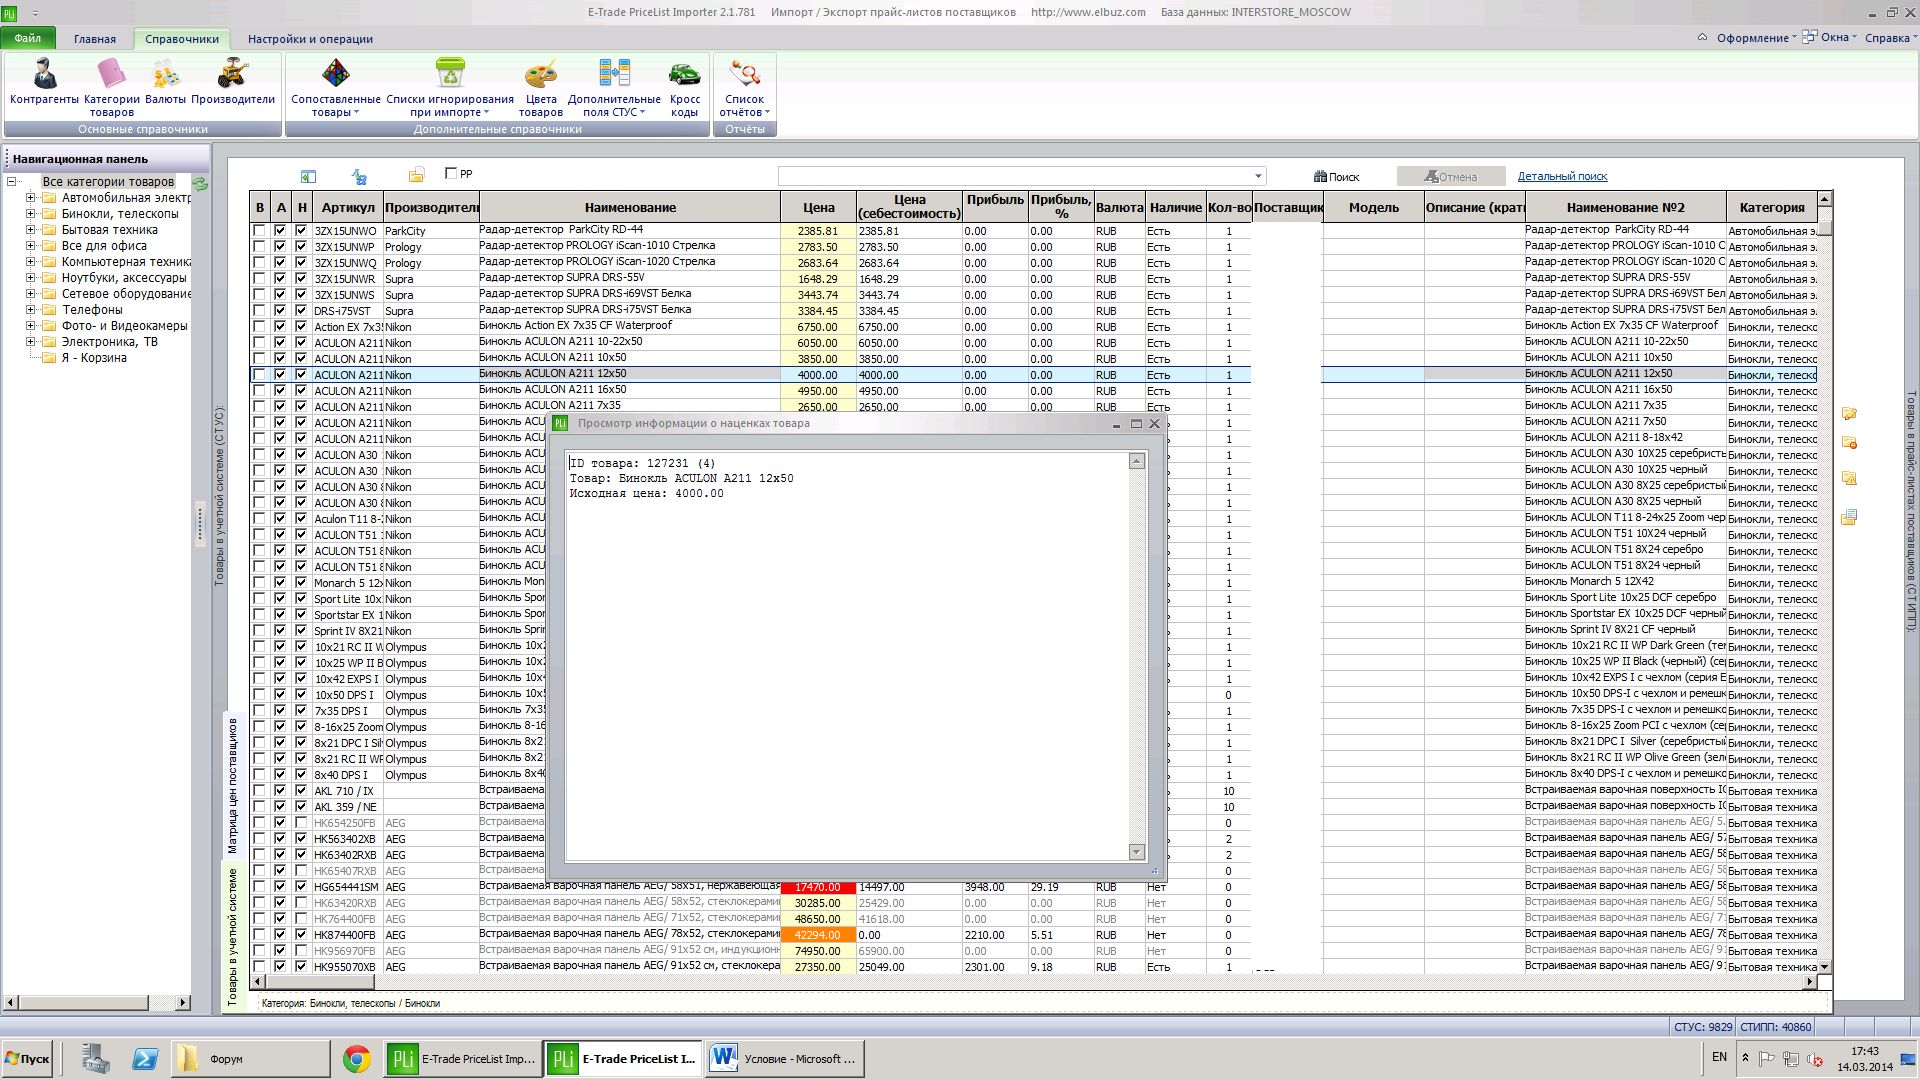Toggle the PP checkbox above the grid
1920x1080 pixels.
coord(451,173)
